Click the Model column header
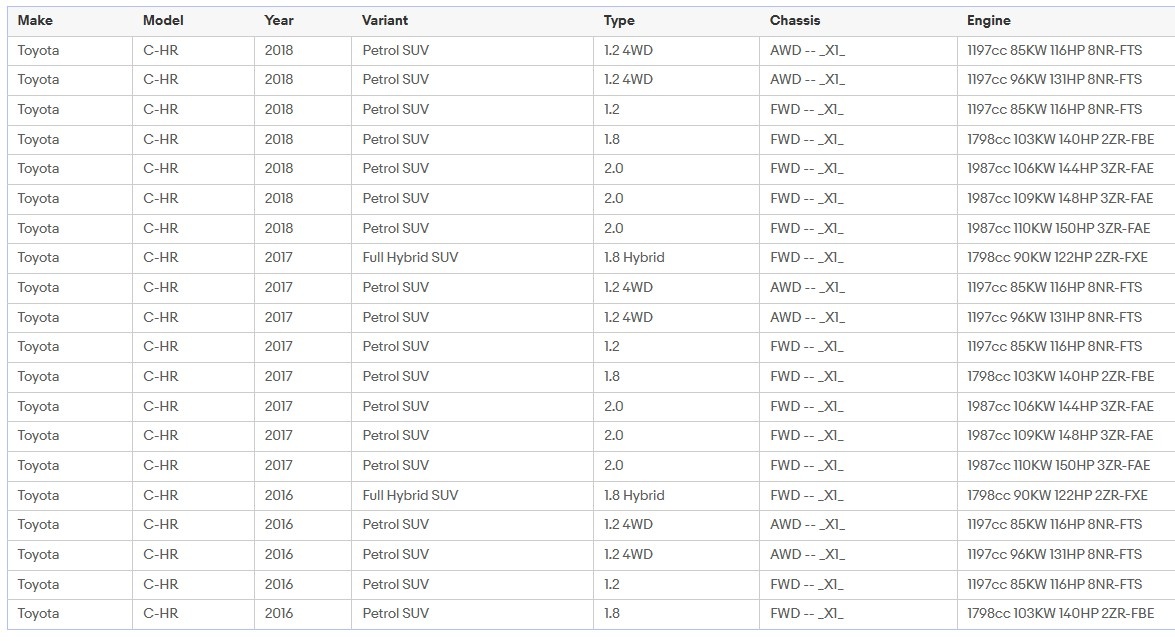 [163, 20]
